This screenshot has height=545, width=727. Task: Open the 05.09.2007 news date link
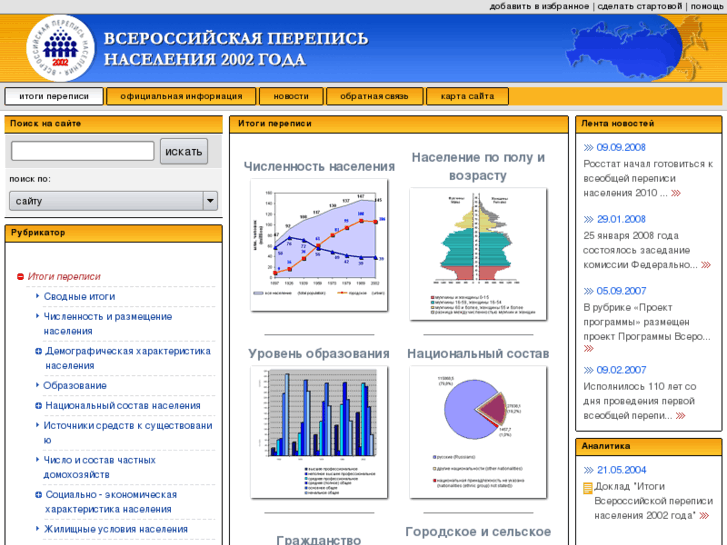point(621,291)
